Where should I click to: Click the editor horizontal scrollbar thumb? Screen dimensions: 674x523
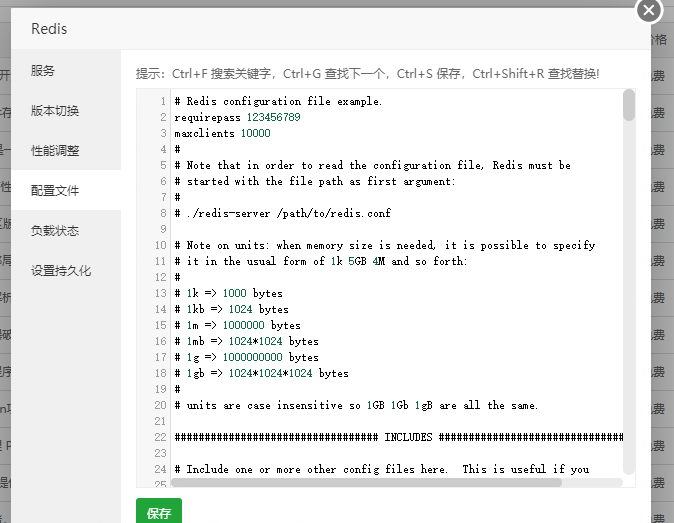point(366,482)
